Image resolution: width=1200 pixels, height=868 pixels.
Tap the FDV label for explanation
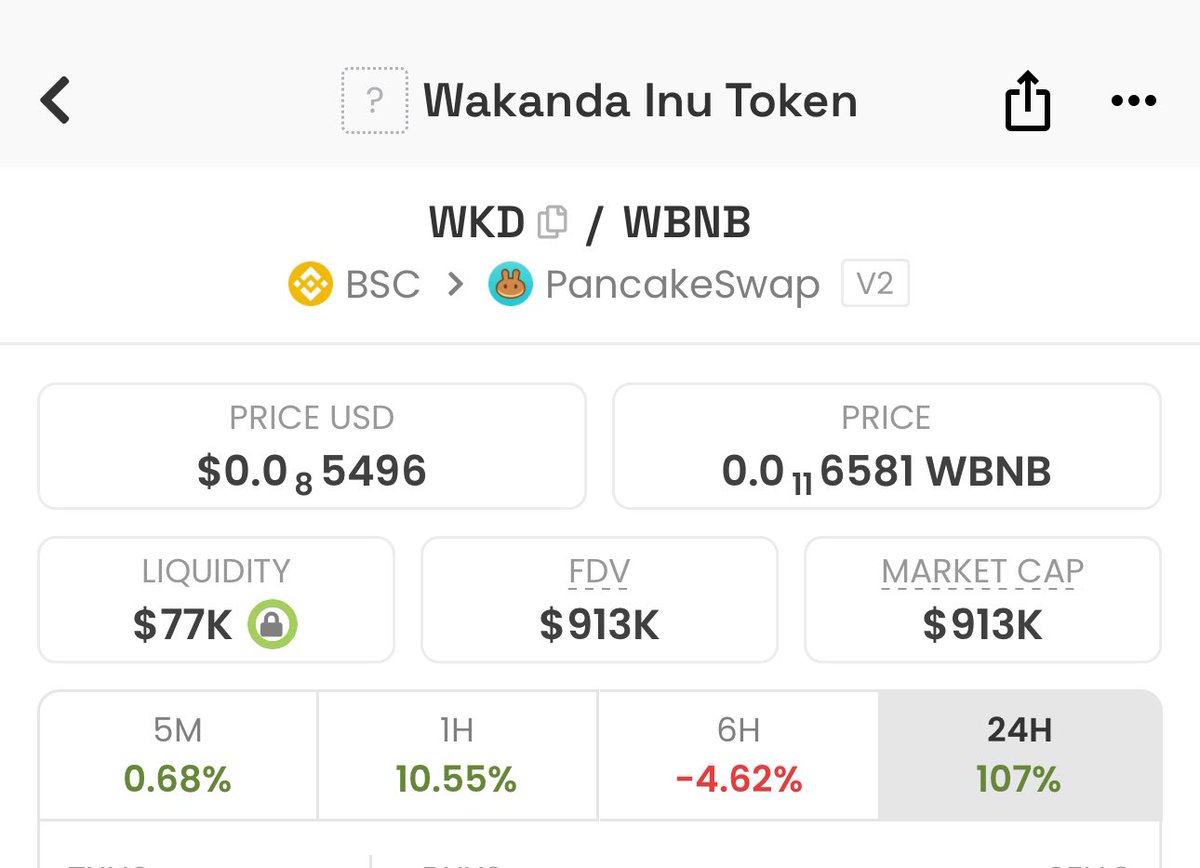coord(599,572)
